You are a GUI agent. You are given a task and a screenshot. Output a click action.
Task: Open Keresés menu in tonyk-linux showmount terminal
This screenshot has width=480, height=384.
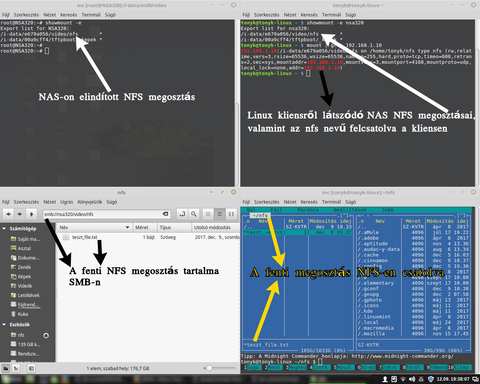pyautogui.click(x=309, y=15)
